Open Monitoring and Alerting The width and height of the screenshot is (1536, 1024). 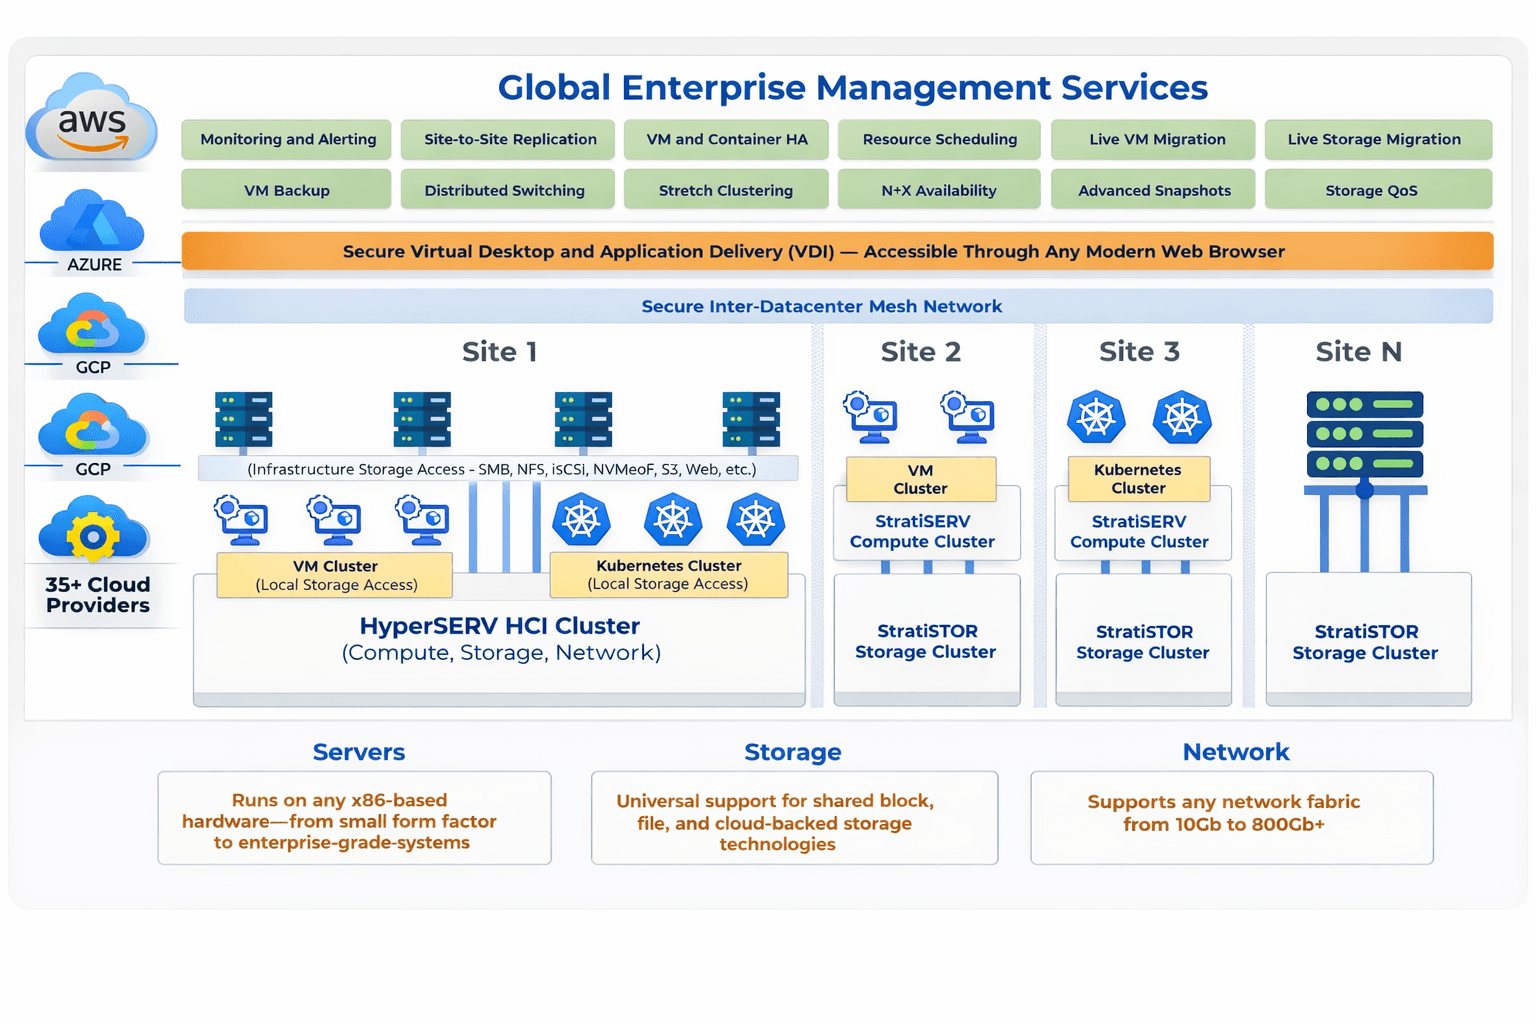[x=285, y=139]
